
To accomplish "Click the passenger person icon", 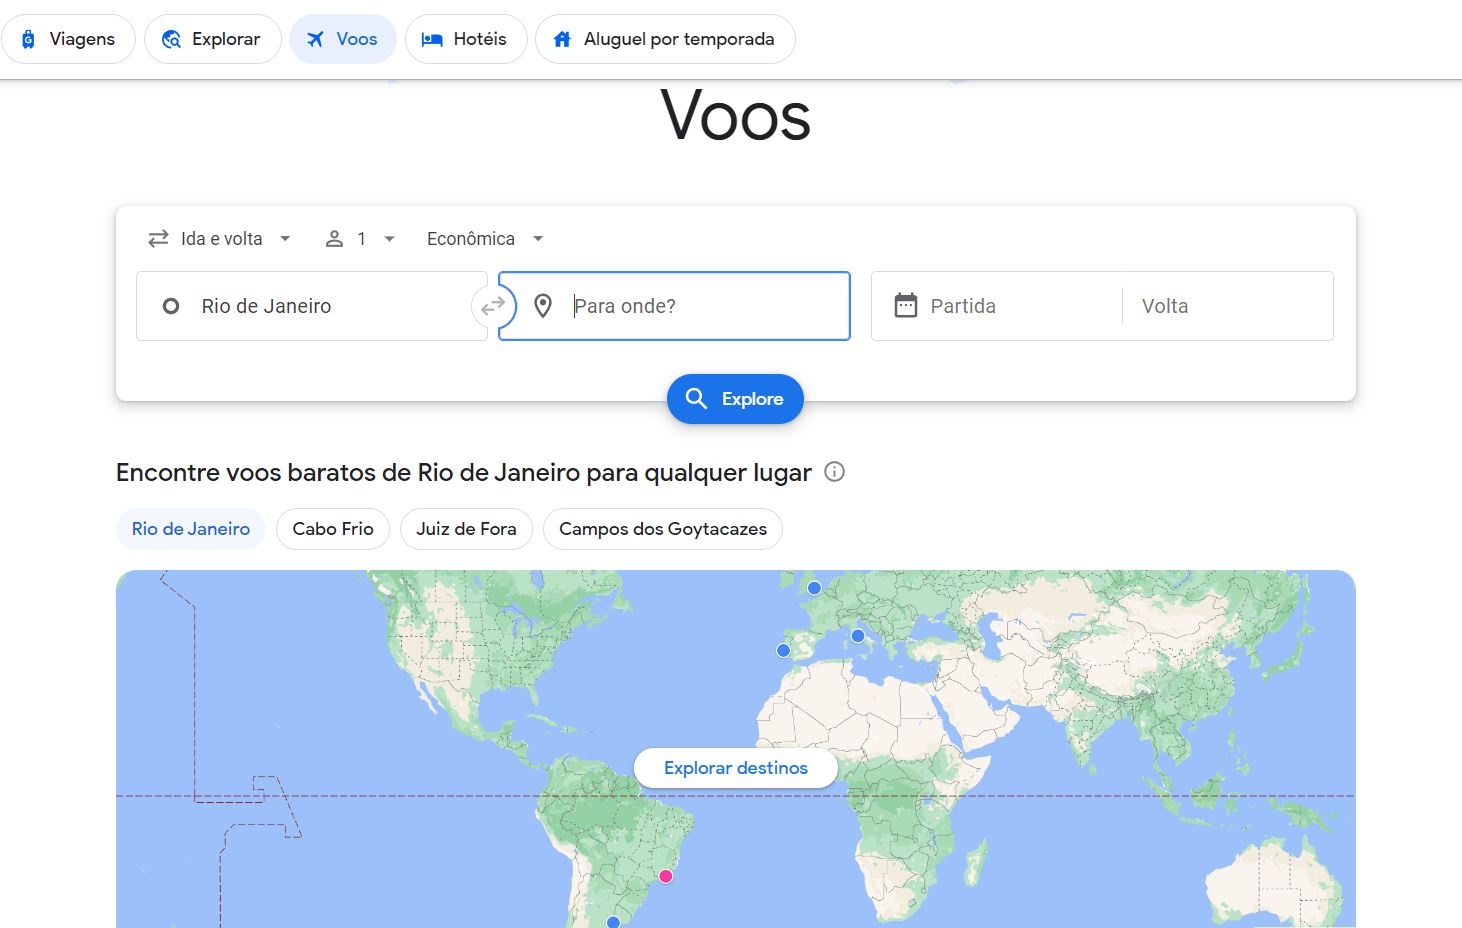I will pyautogui.click(x=335, y=239).
